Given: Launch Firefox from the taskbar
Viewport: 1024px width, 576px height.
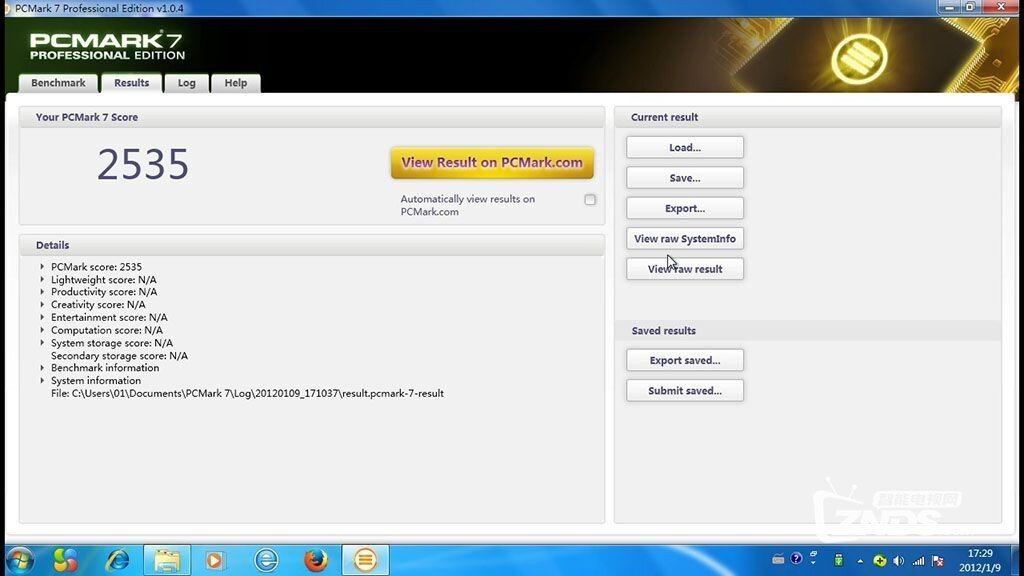Looking at the screenshot, I should (x=316, y=560).
